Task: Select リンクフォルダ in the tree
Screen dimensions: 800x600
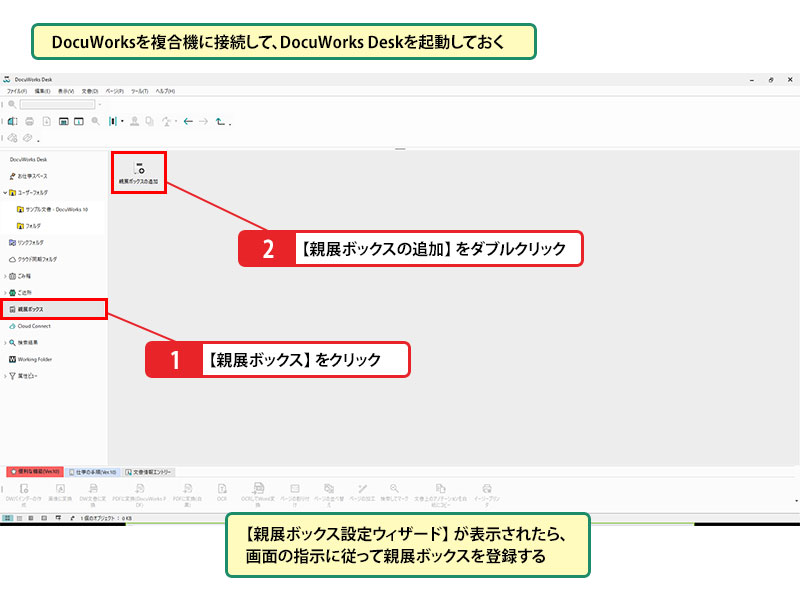Action: point(27,242)
